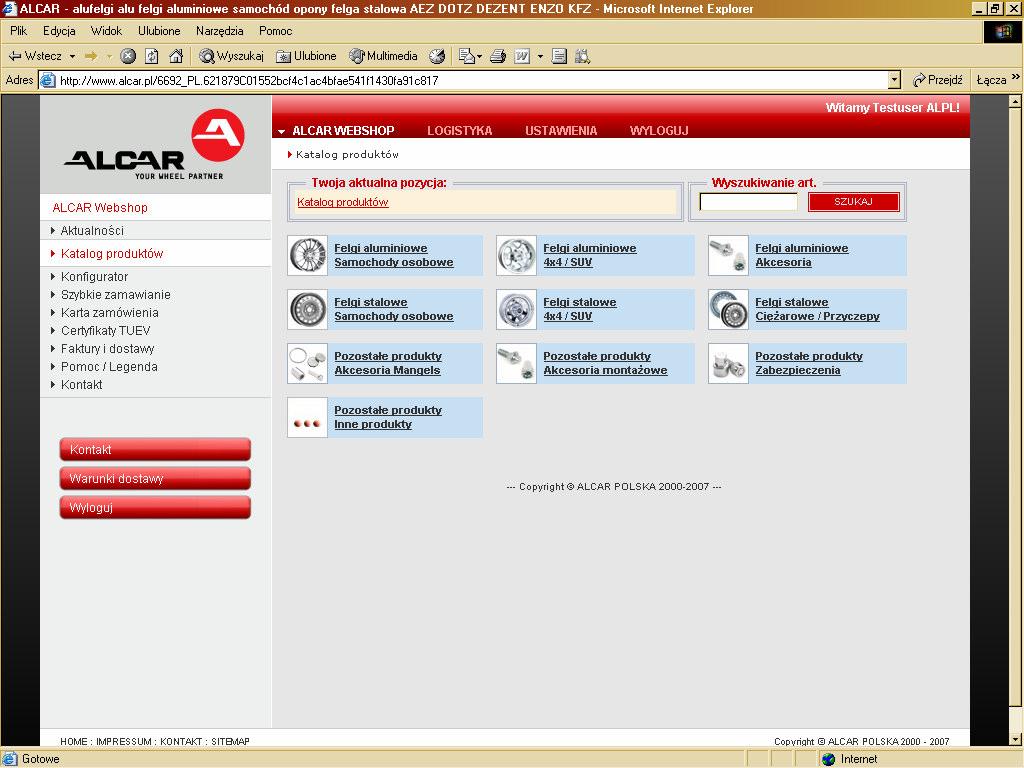The height and width of the screenshot is (768, 1024).
Task: Open the steel 4x4 / SUV wheel thumbnail
Action: click(517, 310)
